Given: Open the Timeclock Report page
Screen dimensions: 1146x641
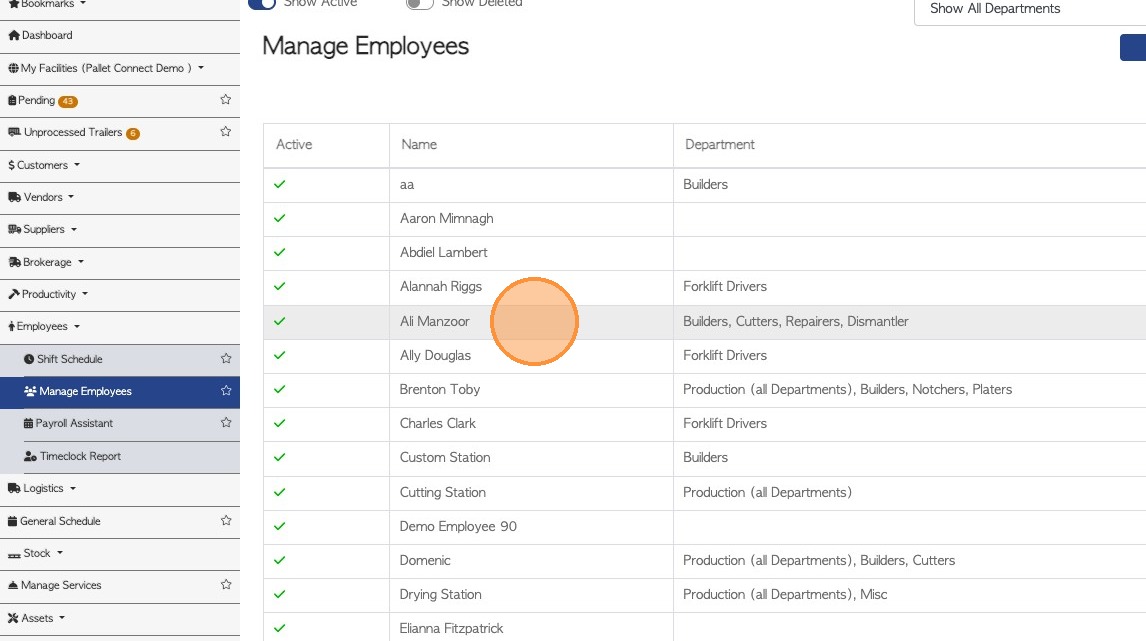Looking at the screenshot, I should 80,456.
